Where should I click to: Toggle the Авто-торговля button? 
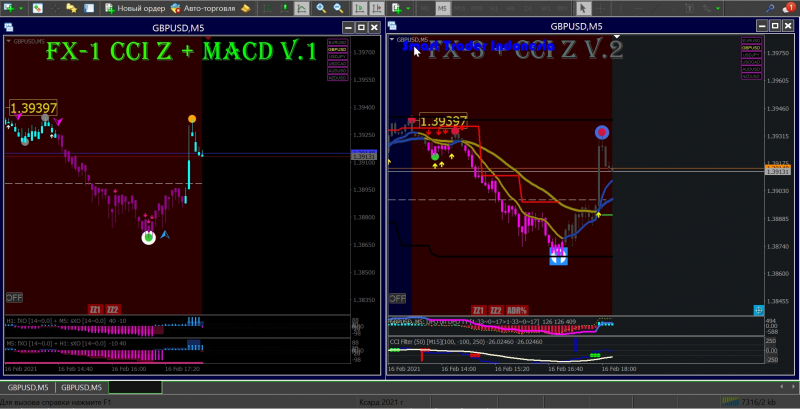tap(203, 8)
